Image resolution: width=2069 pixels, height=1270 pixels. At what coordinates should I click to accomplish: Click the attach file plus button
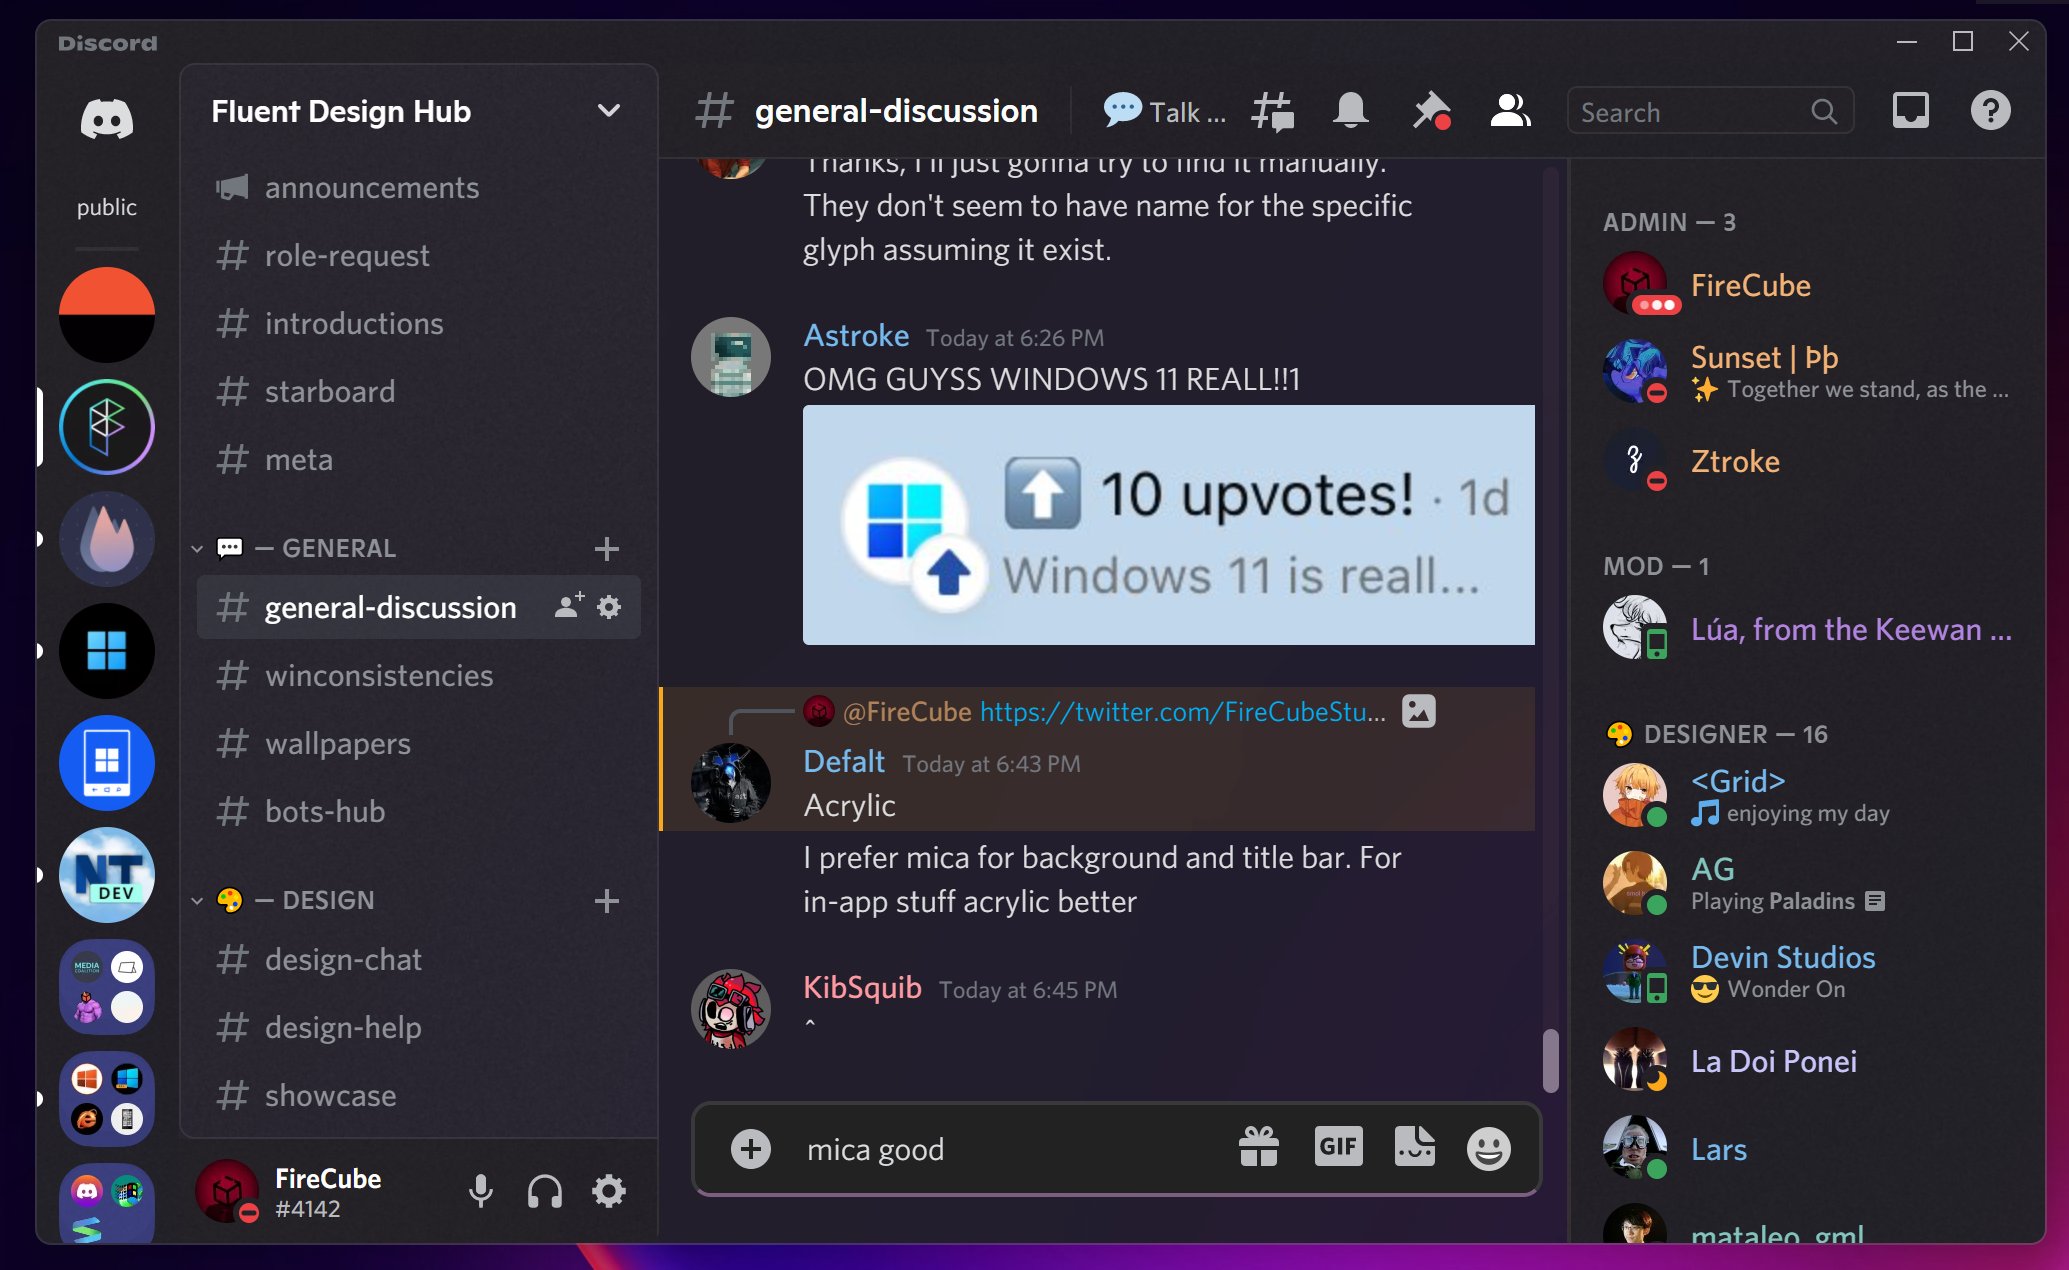click(751, 1149)
